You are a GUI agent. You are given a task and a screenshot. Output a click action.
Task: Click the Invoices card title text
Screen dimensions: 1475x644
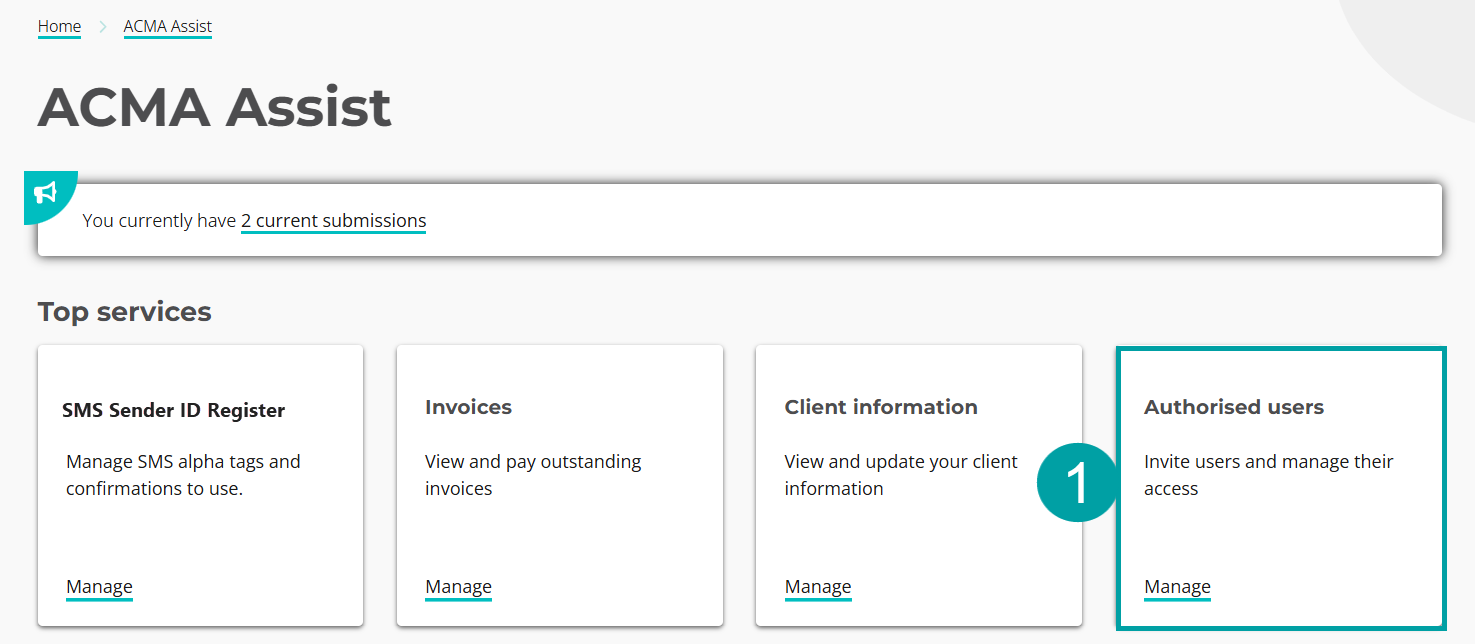point(468,406)
